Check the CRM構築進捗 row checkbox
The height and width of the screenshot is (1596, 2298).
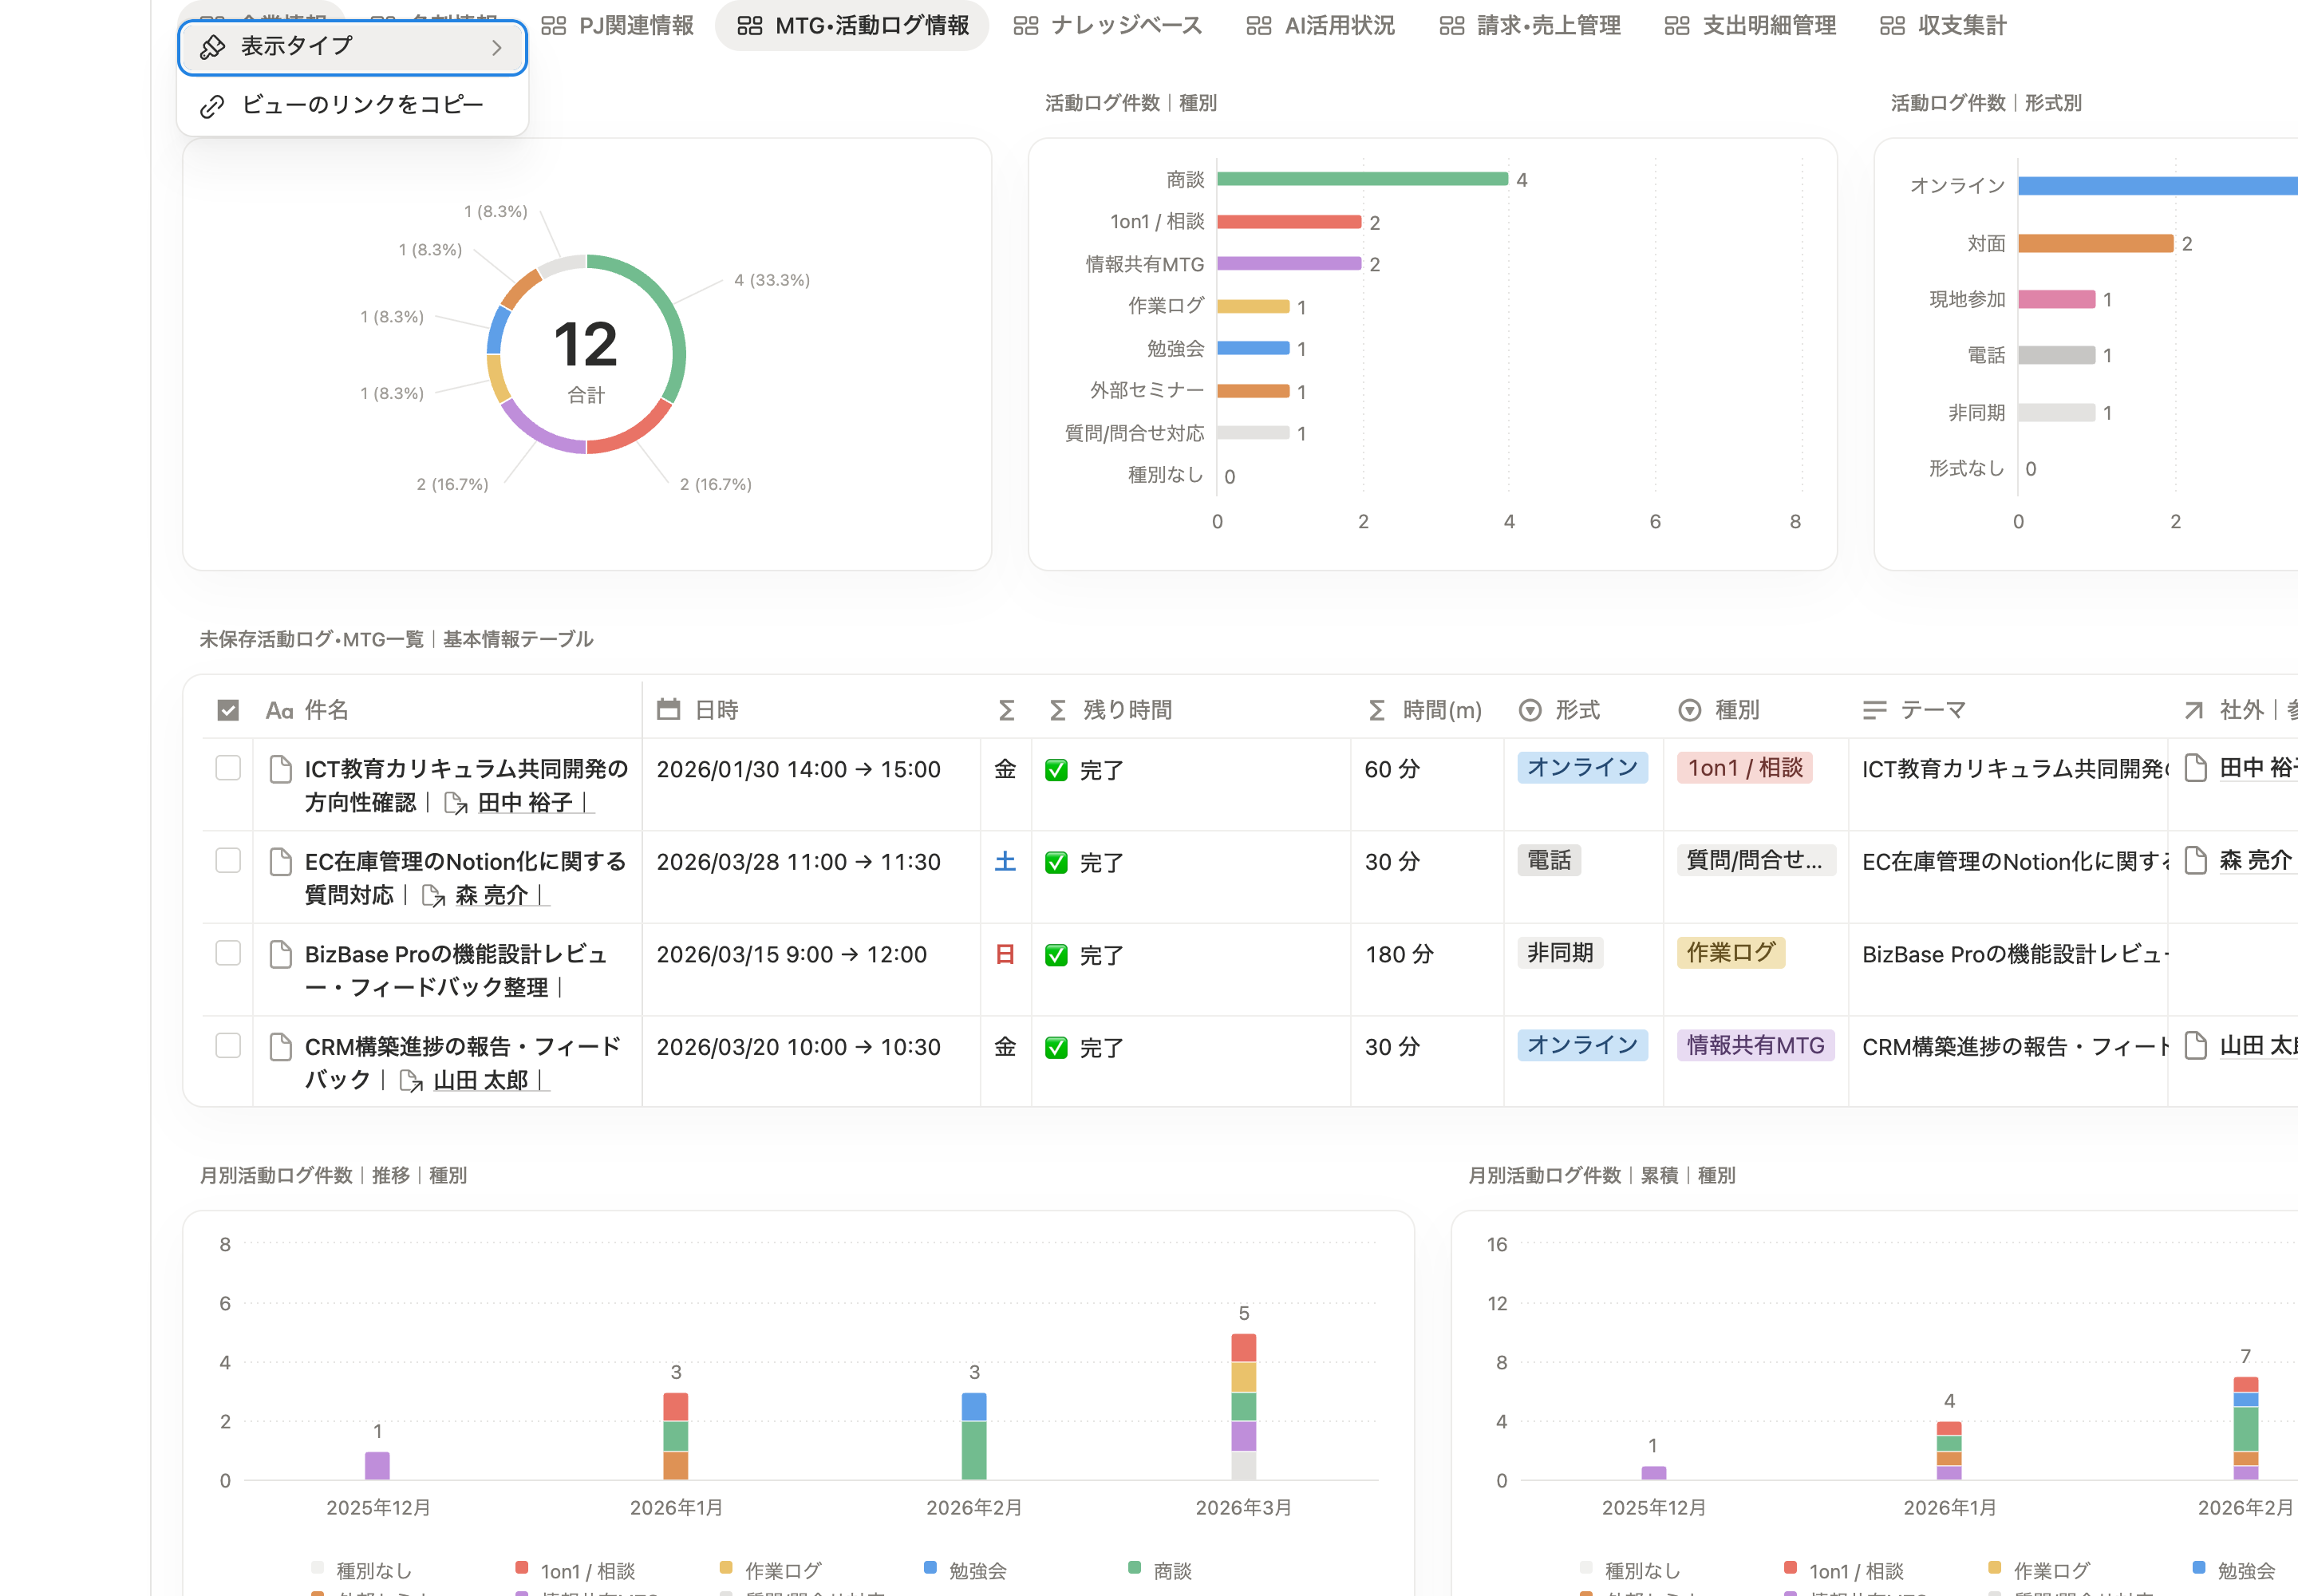tap(228, 1046)
